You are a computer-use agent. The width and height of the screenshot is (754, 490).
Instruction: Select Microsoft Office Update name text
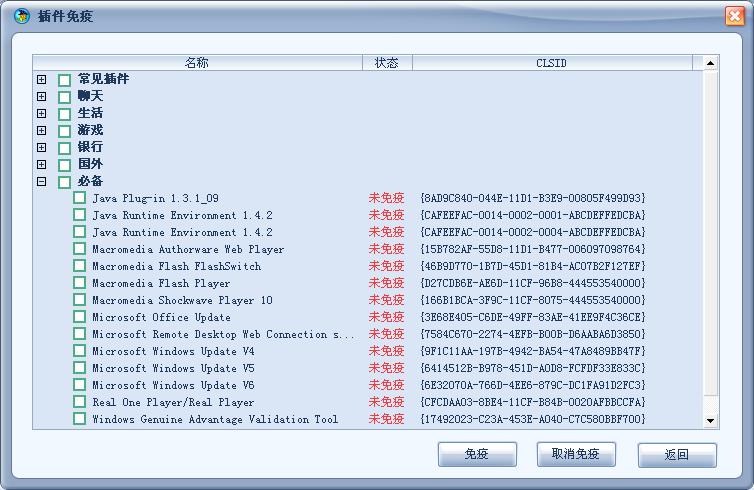[161, 317]
